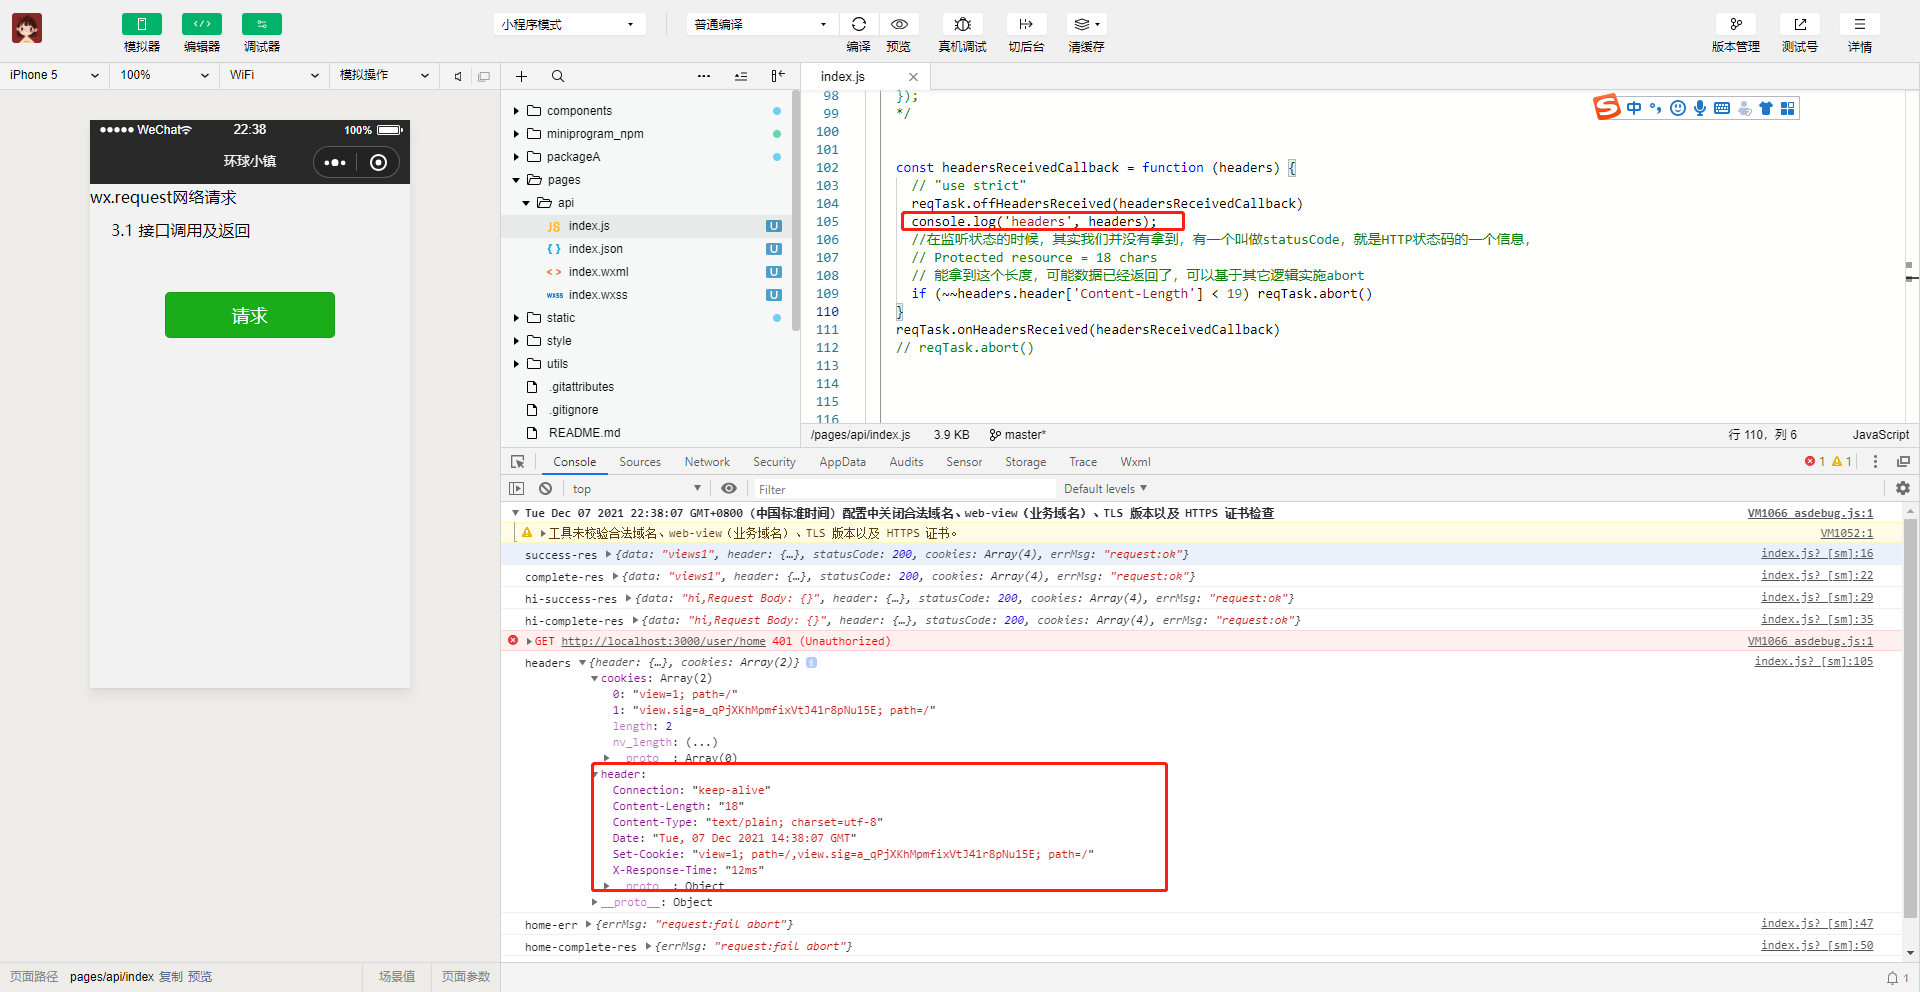
Task: Open the WiFi network dropdown
Action: (x=274, y=75)
